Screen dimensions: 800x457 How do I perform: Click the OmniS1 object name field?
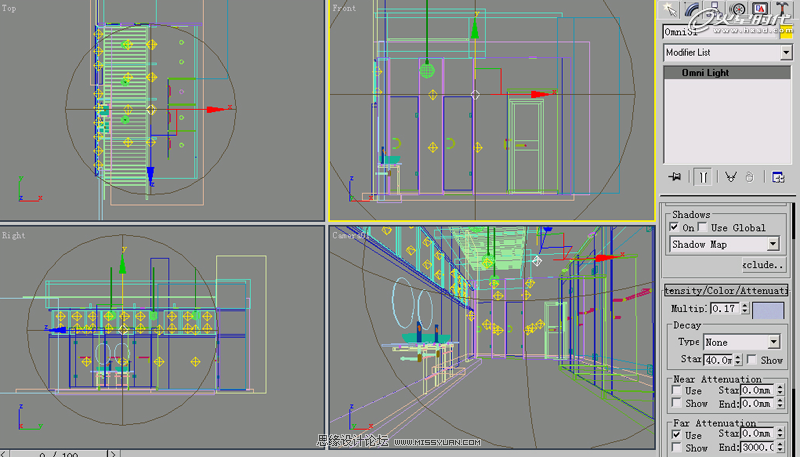pyautogui.click(x=720, y=32)
